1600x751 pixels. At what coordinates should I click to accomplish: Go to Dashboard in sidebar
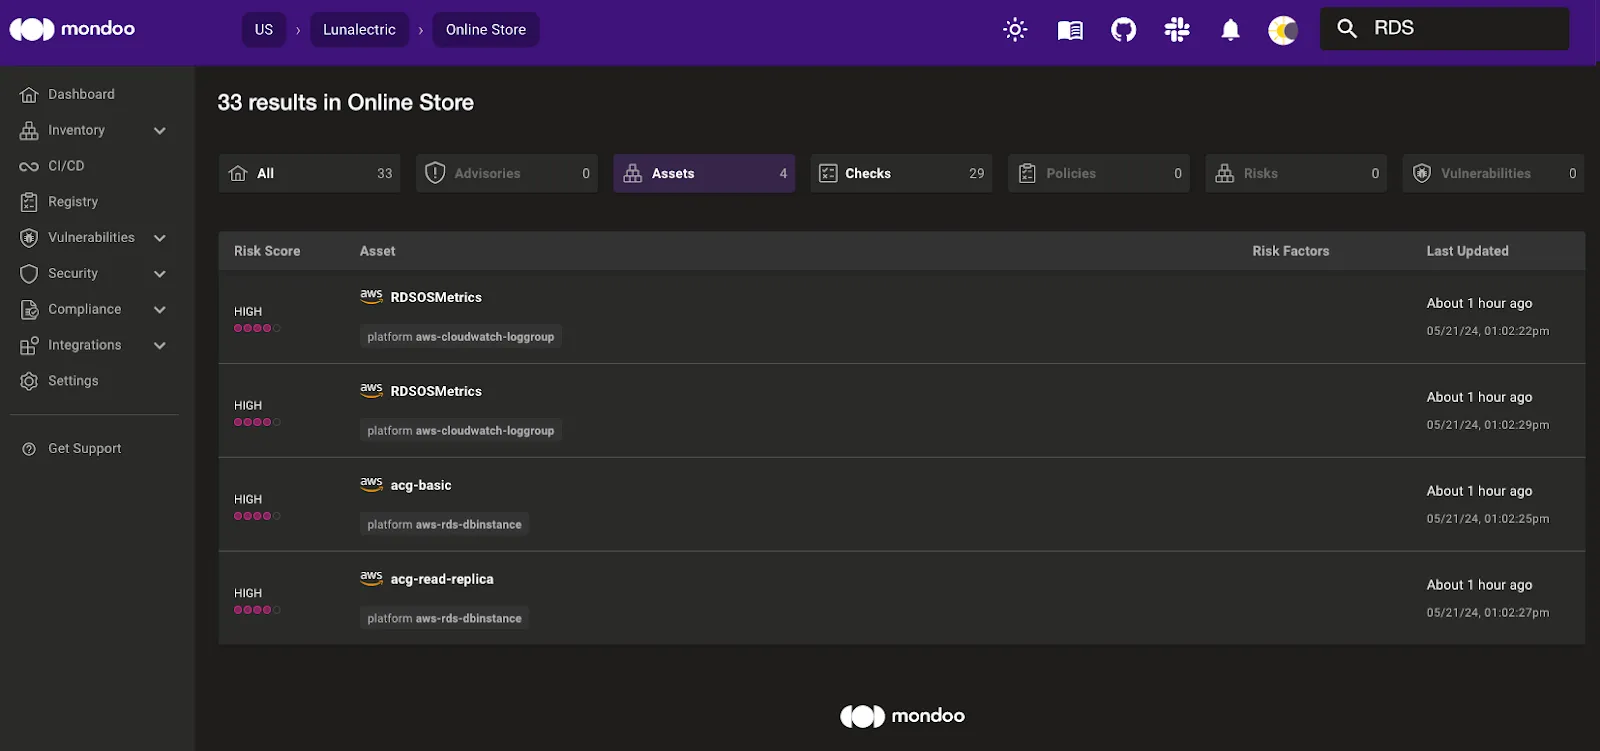(x=81, y=94)
